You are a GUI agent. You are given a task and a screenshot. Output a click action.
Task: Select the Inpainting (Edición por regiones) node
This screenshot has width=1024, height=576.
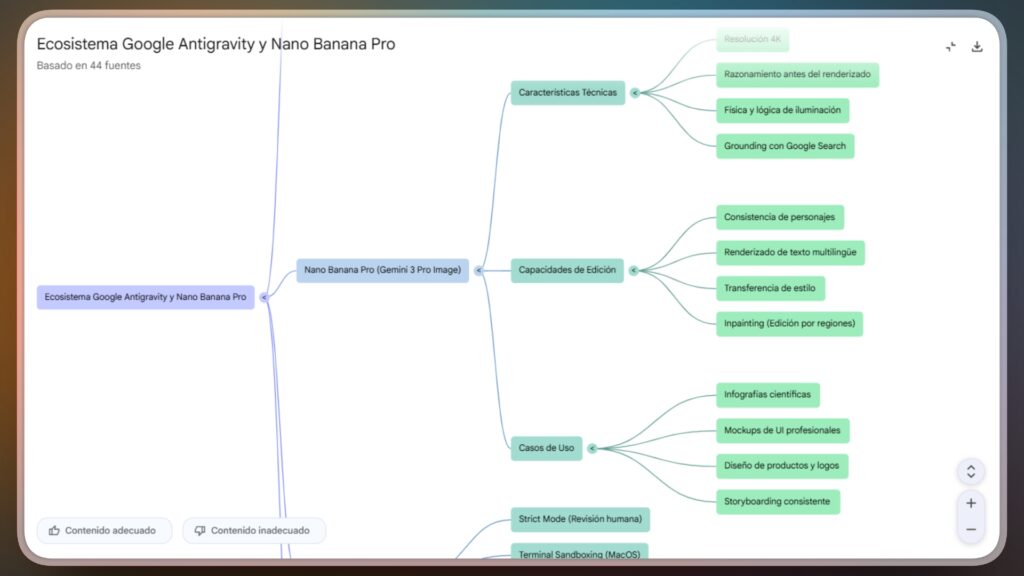789,323
